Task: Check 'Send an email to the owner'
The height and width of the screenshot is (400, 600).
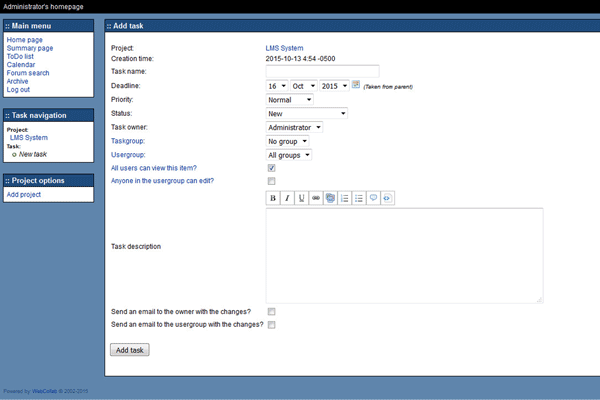Action: 271,312
